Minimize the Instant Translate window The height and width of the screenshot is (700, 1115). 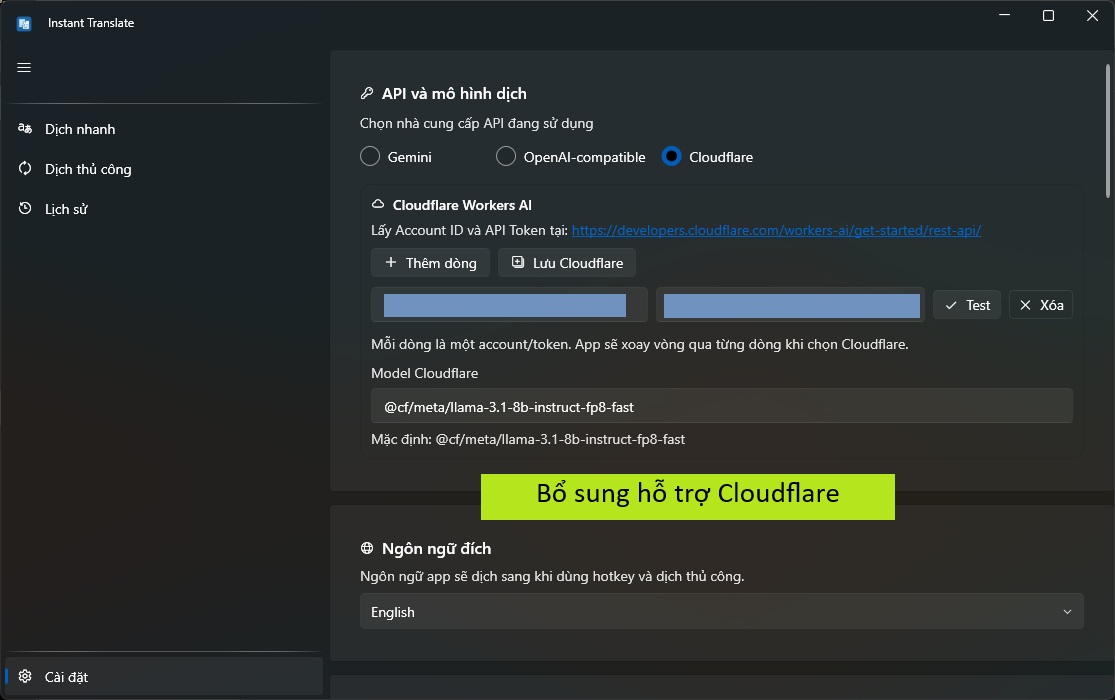tap(1005, 16)
